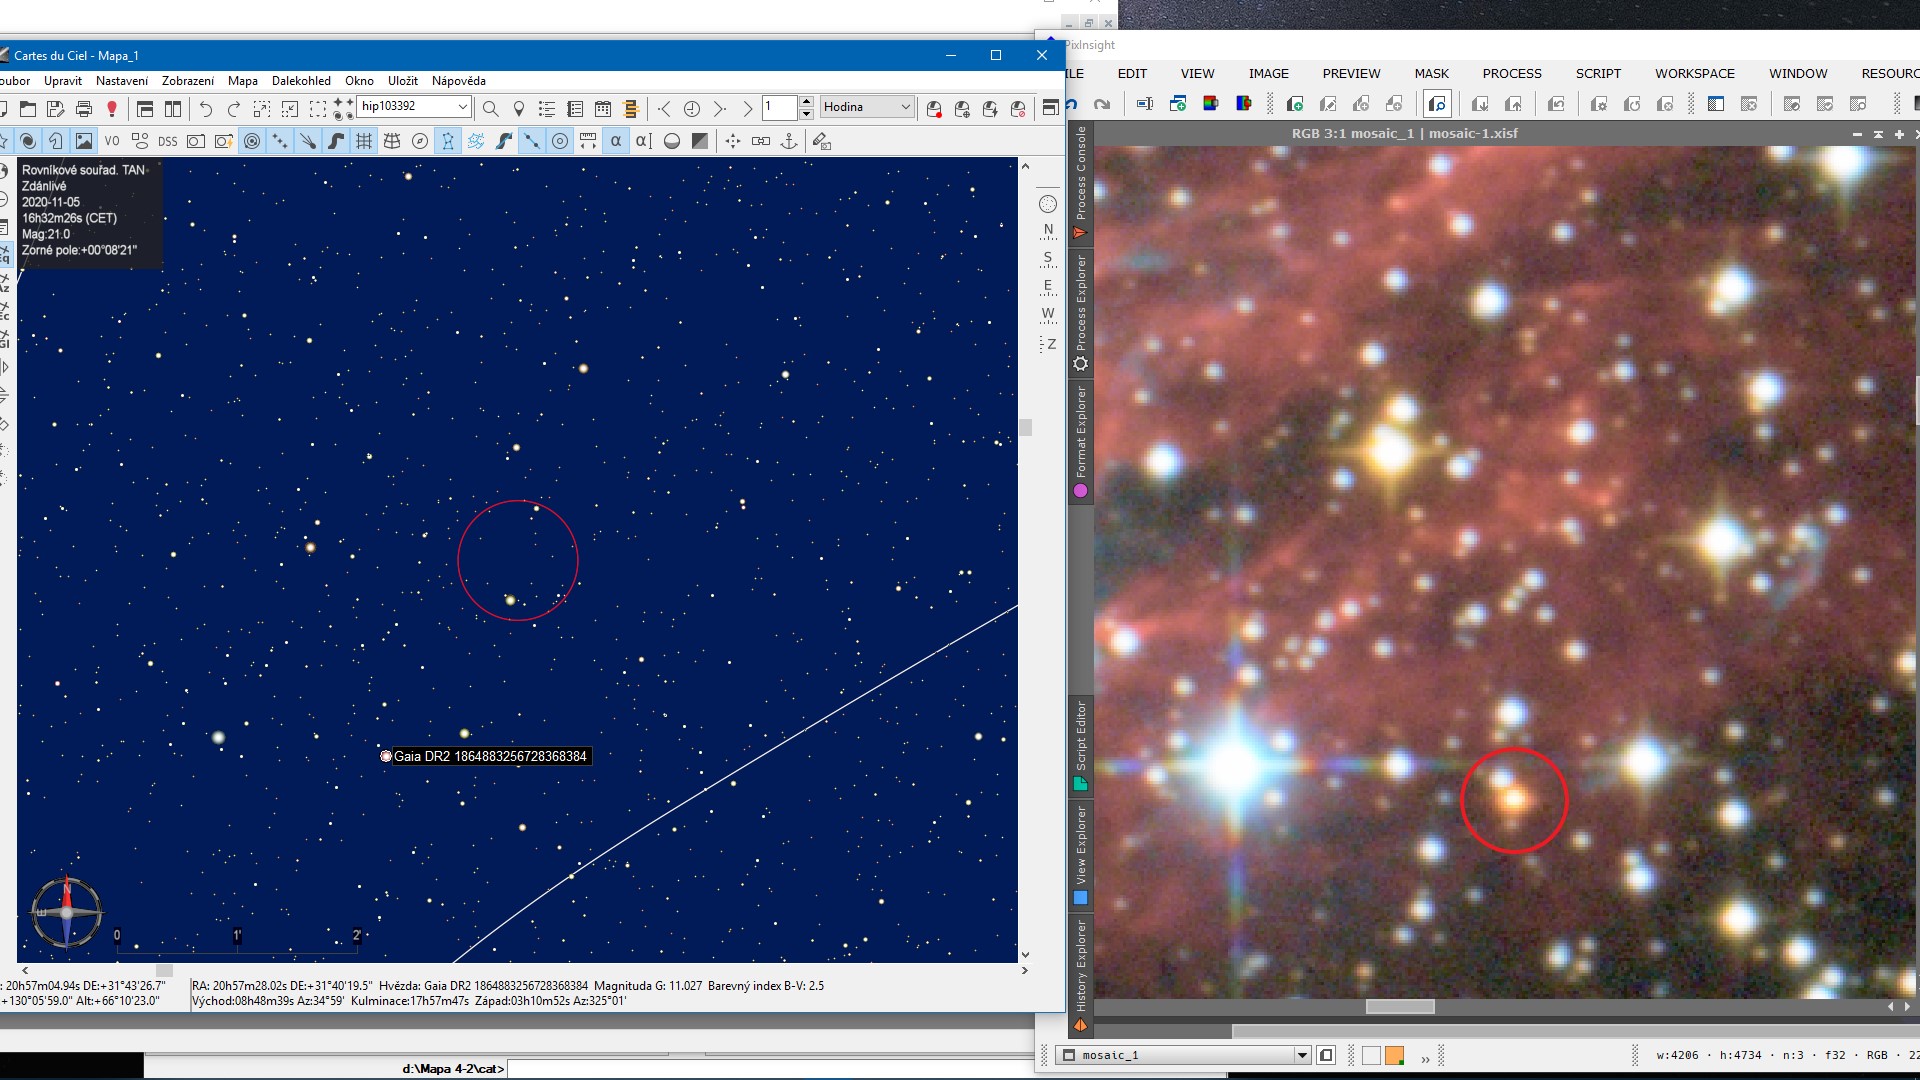Open the Zobrazení menu

tap(188, 81)
